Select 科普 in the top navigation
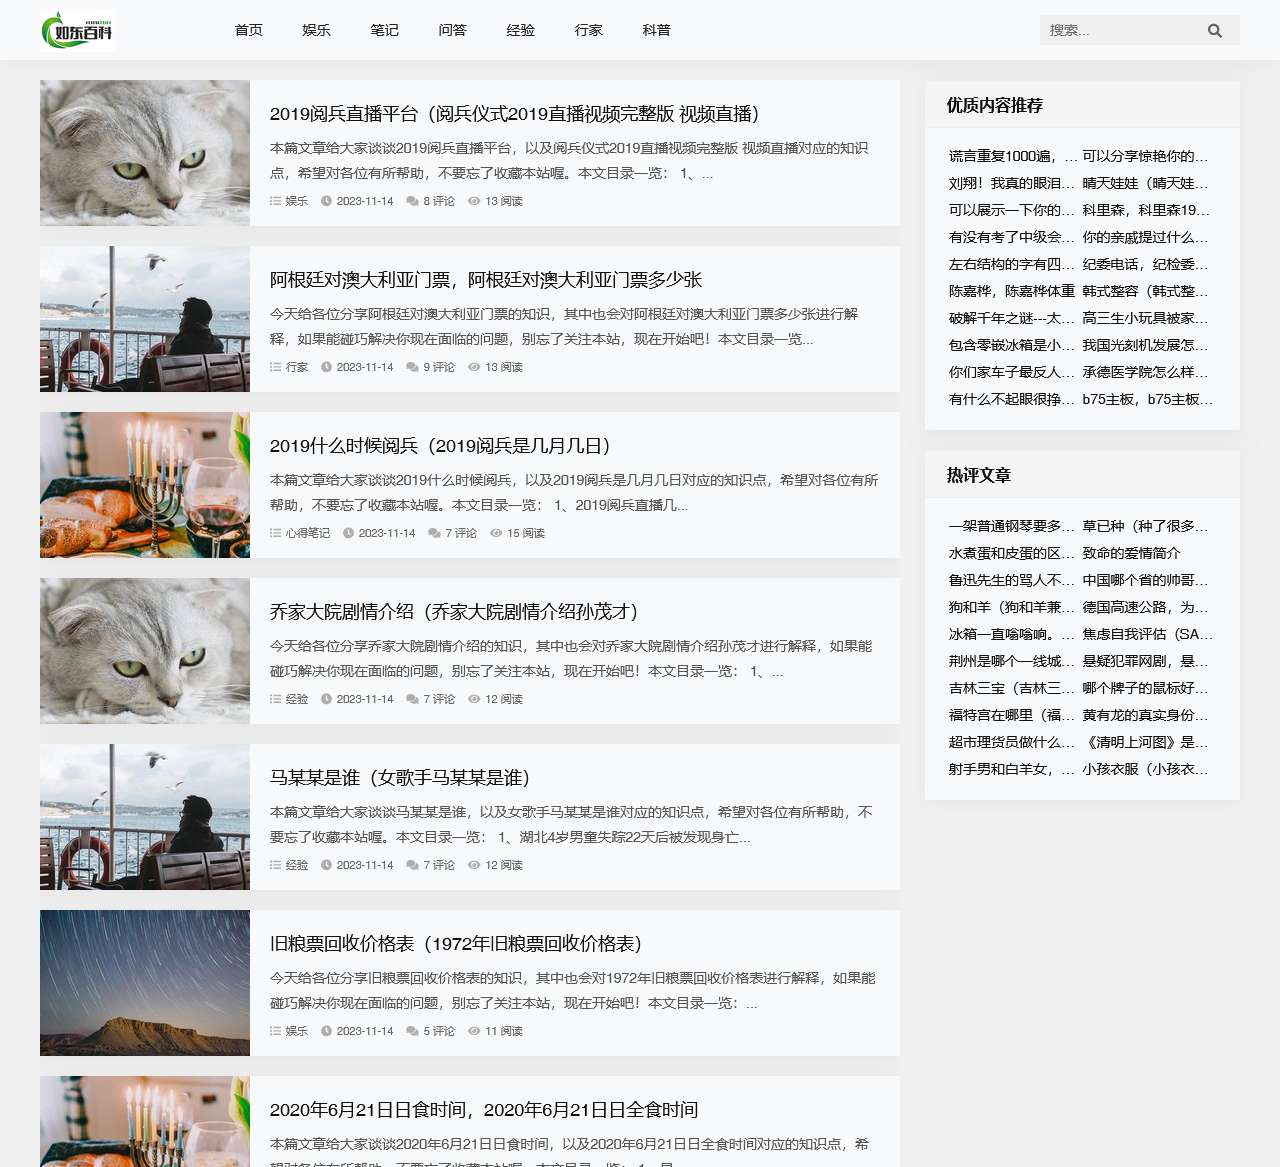 [x=656, y=30]
